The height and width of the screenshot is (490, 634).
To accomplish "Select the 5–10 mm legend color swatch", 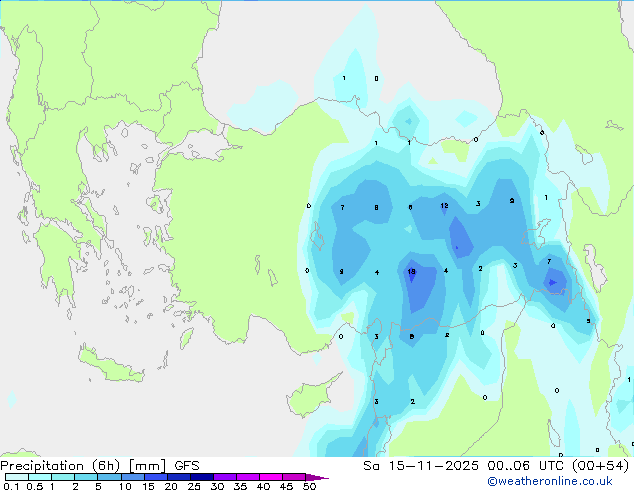I will 110,477.
